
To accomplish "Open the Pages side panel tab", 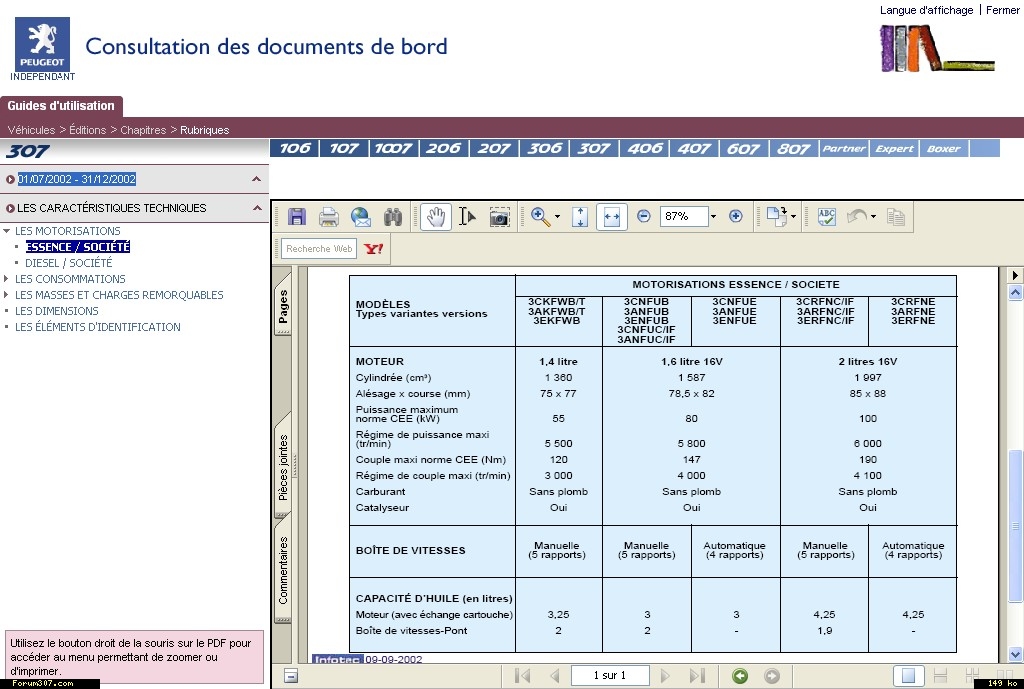I will click(283, 306).
